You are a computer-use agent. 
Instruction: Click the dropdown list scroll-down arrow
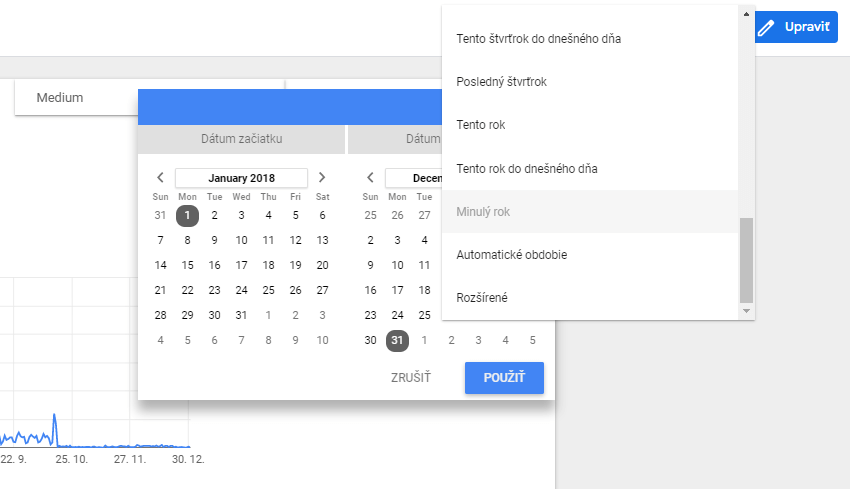point(746,311)
